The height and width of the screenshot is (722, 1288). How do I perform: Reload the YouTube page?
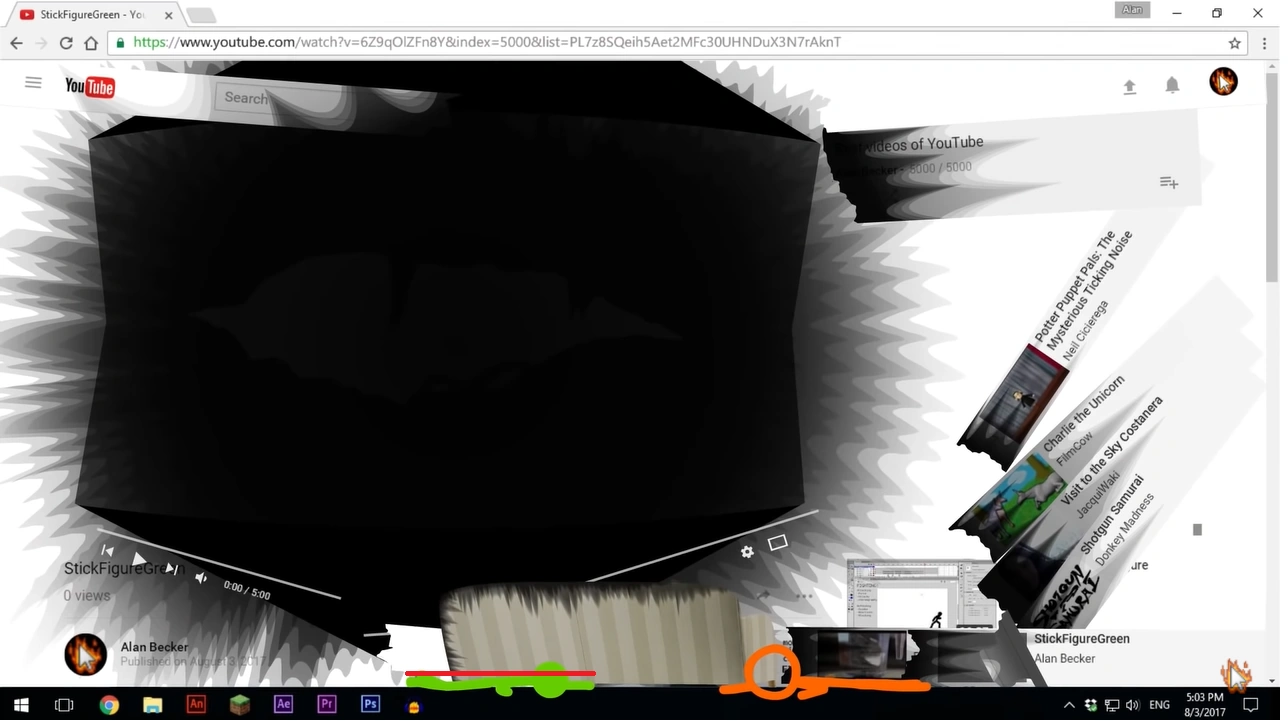click(66, 43)
